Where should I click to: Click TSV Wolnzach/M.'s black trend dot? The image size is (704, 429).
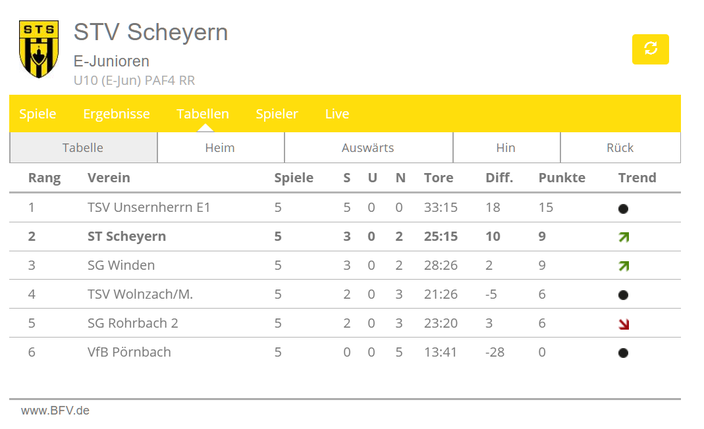(x=623, y=295)
